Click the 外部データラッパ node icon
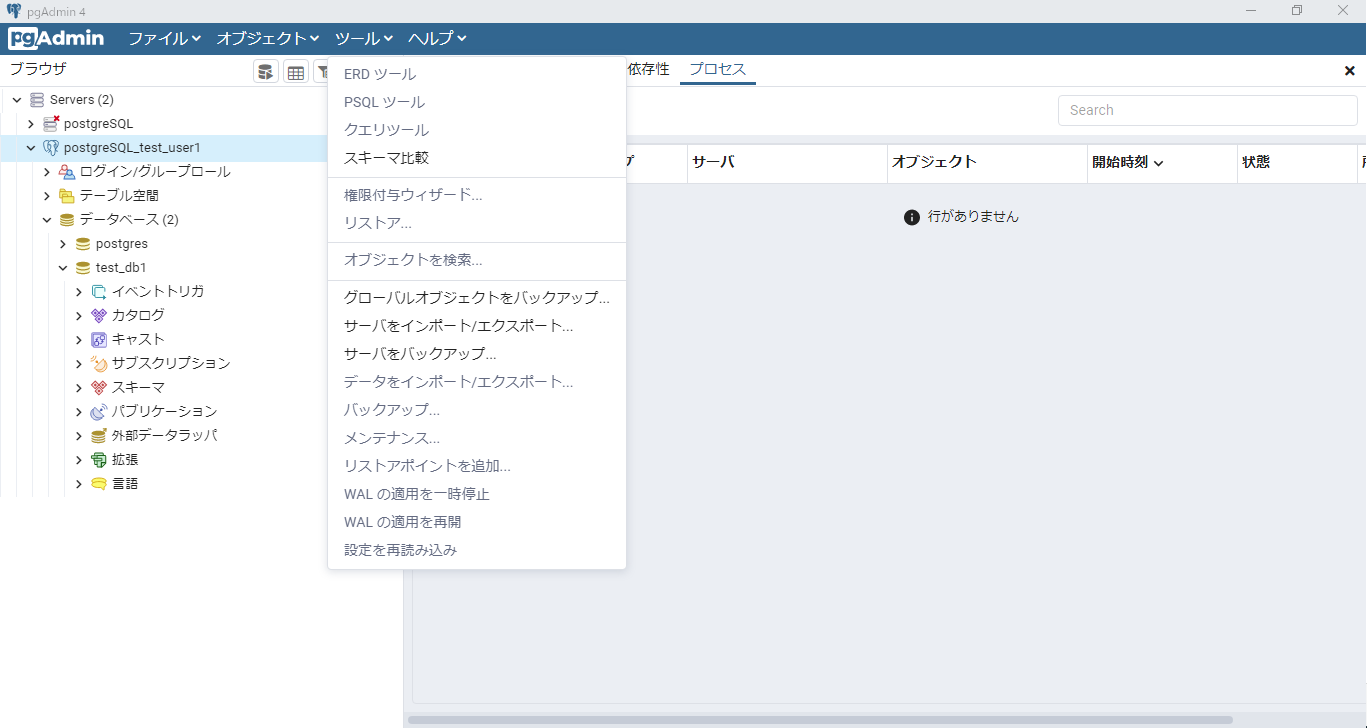Viewport: 1367px width, 728px height. [x=99, y=436]
